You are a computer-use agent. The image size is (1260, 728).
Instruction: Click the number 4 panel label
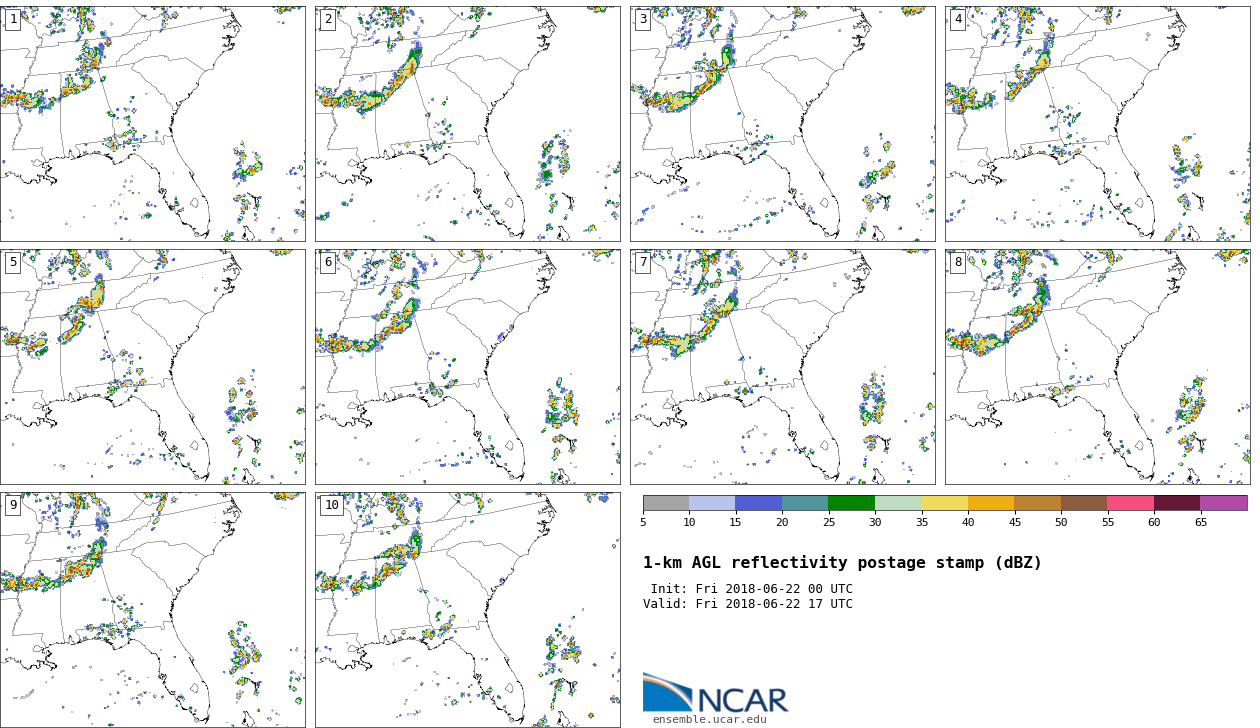pos(958,20)
